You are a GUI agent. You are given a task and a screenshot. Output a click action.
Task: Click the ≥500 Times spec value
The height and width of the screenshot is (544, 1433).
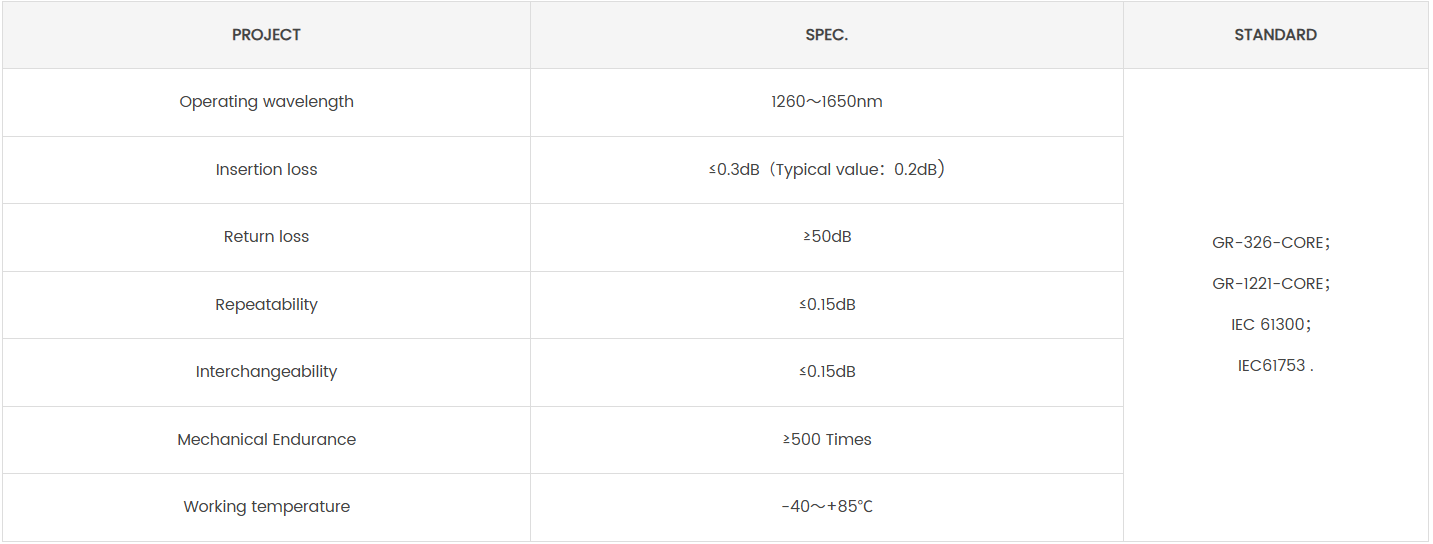tap(826, 440)
